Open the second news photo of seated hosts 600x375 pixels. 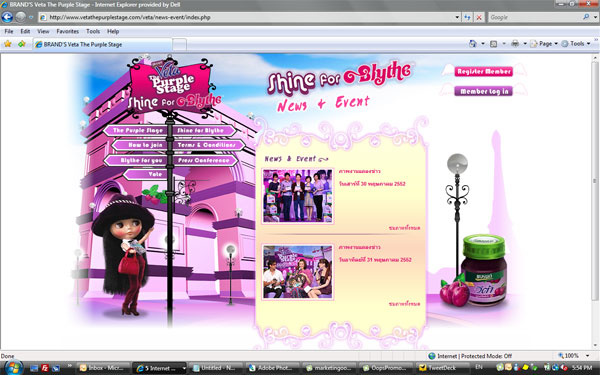[x=298, y=272]
